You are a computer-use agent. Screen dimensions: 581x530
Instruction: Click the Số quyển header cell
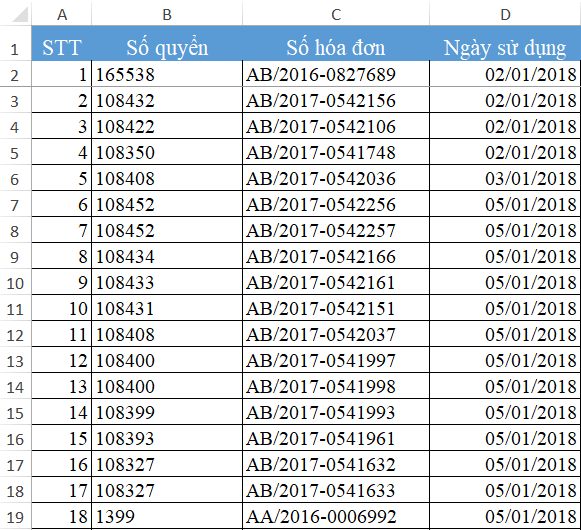click(167, 43)
